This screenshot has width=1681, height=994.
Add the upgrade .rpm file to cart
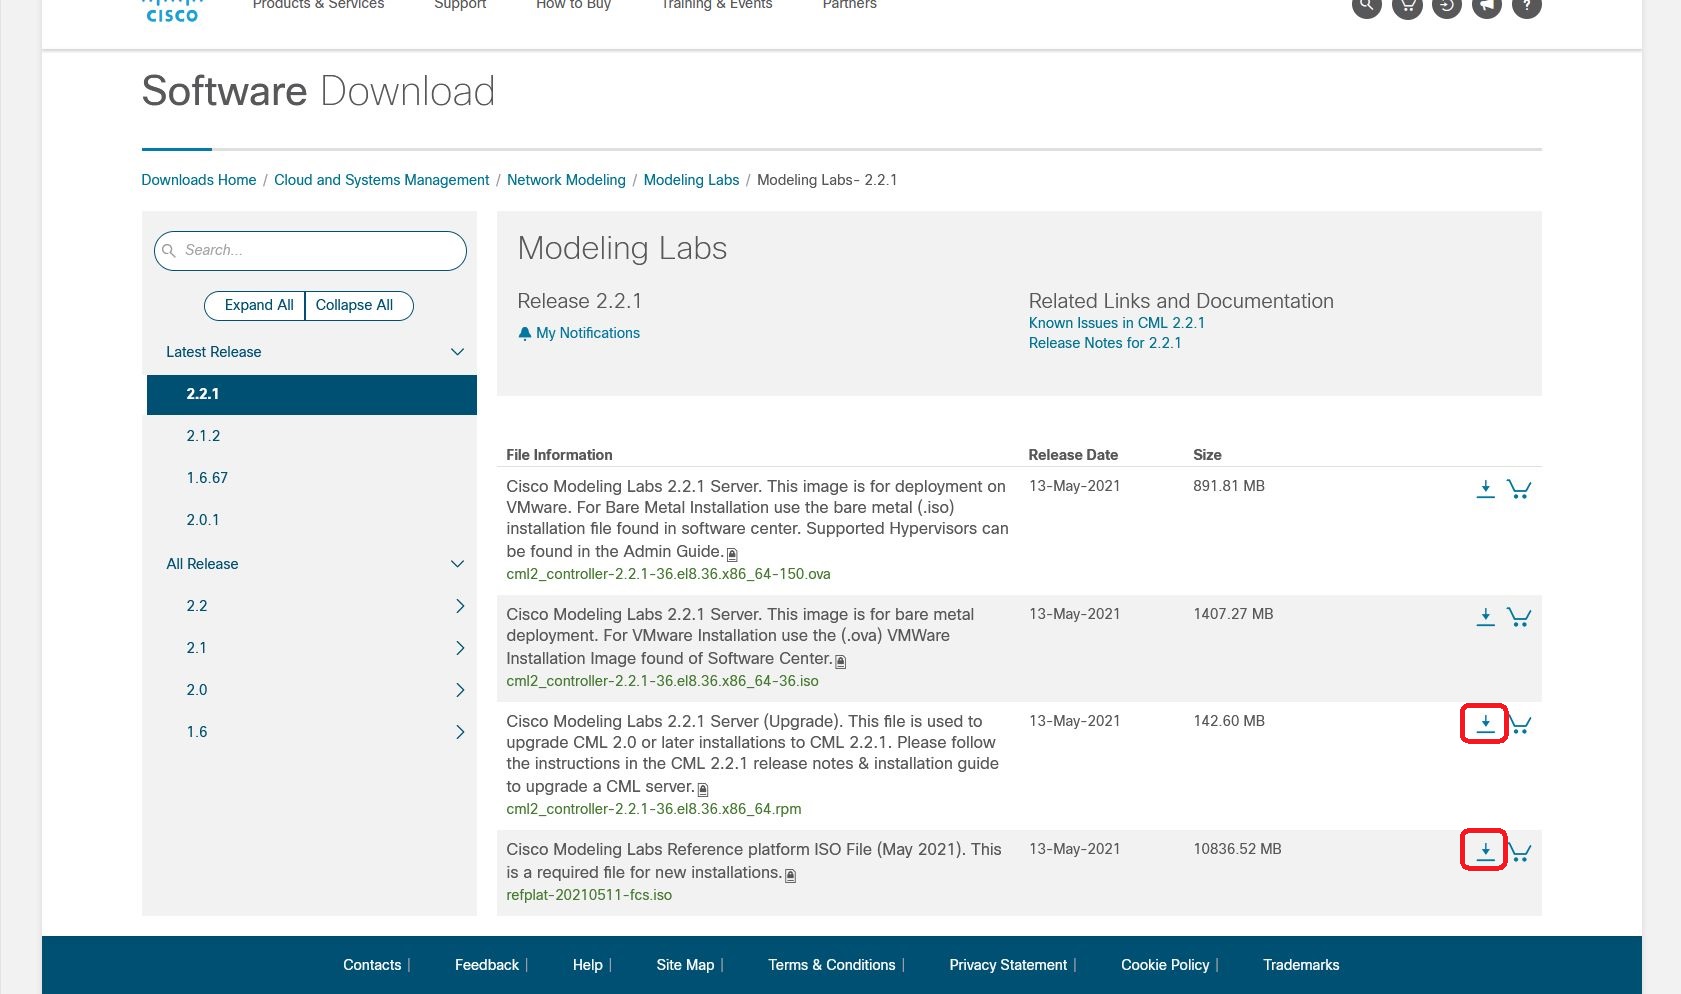1520,724
